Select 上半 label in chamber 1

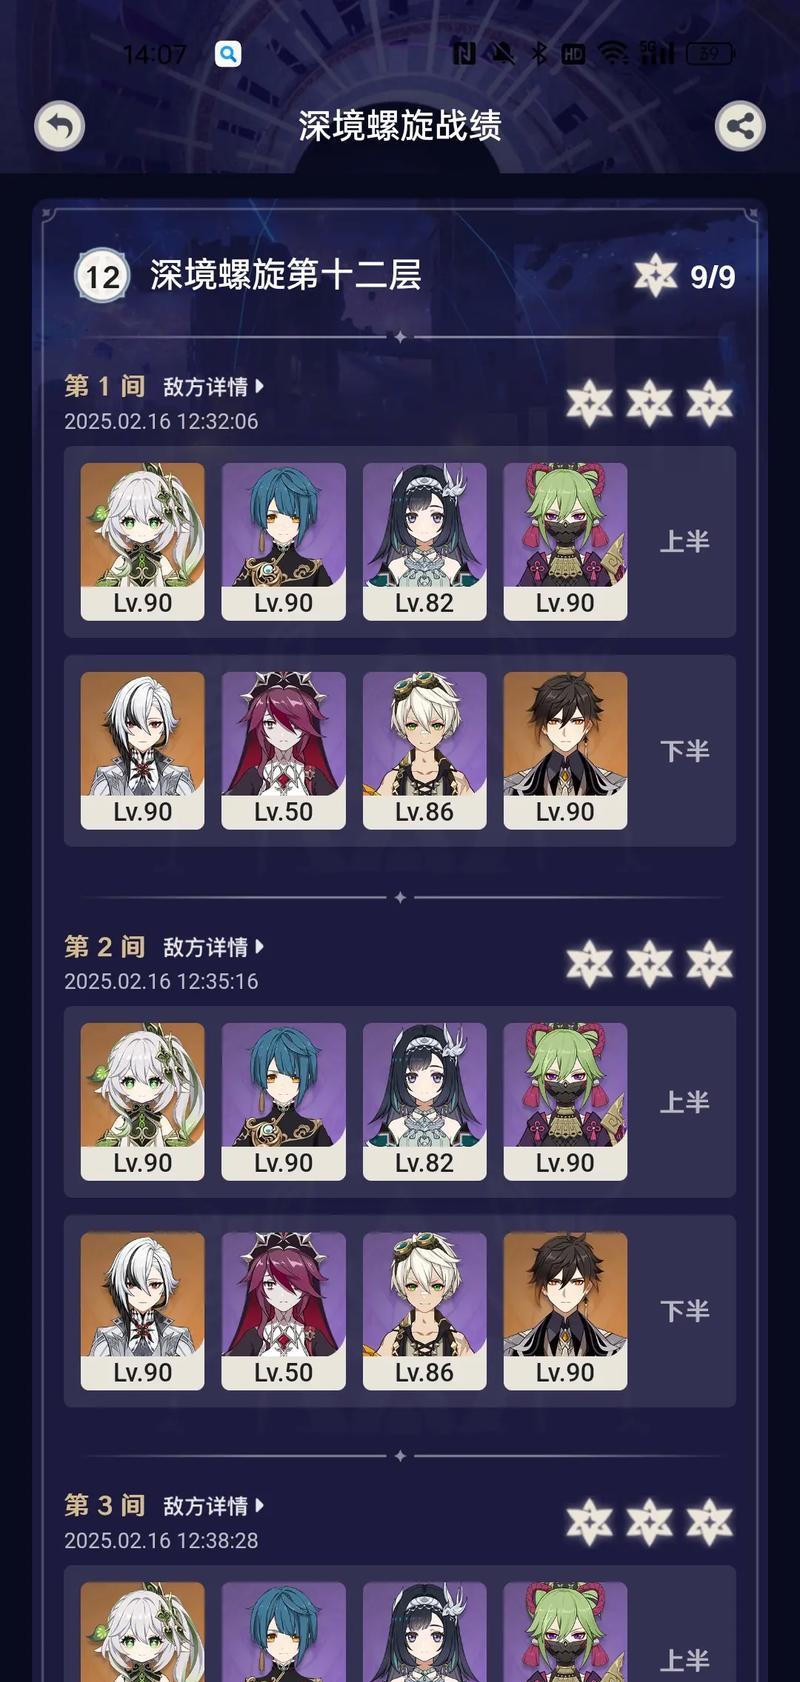coord(685,542)
